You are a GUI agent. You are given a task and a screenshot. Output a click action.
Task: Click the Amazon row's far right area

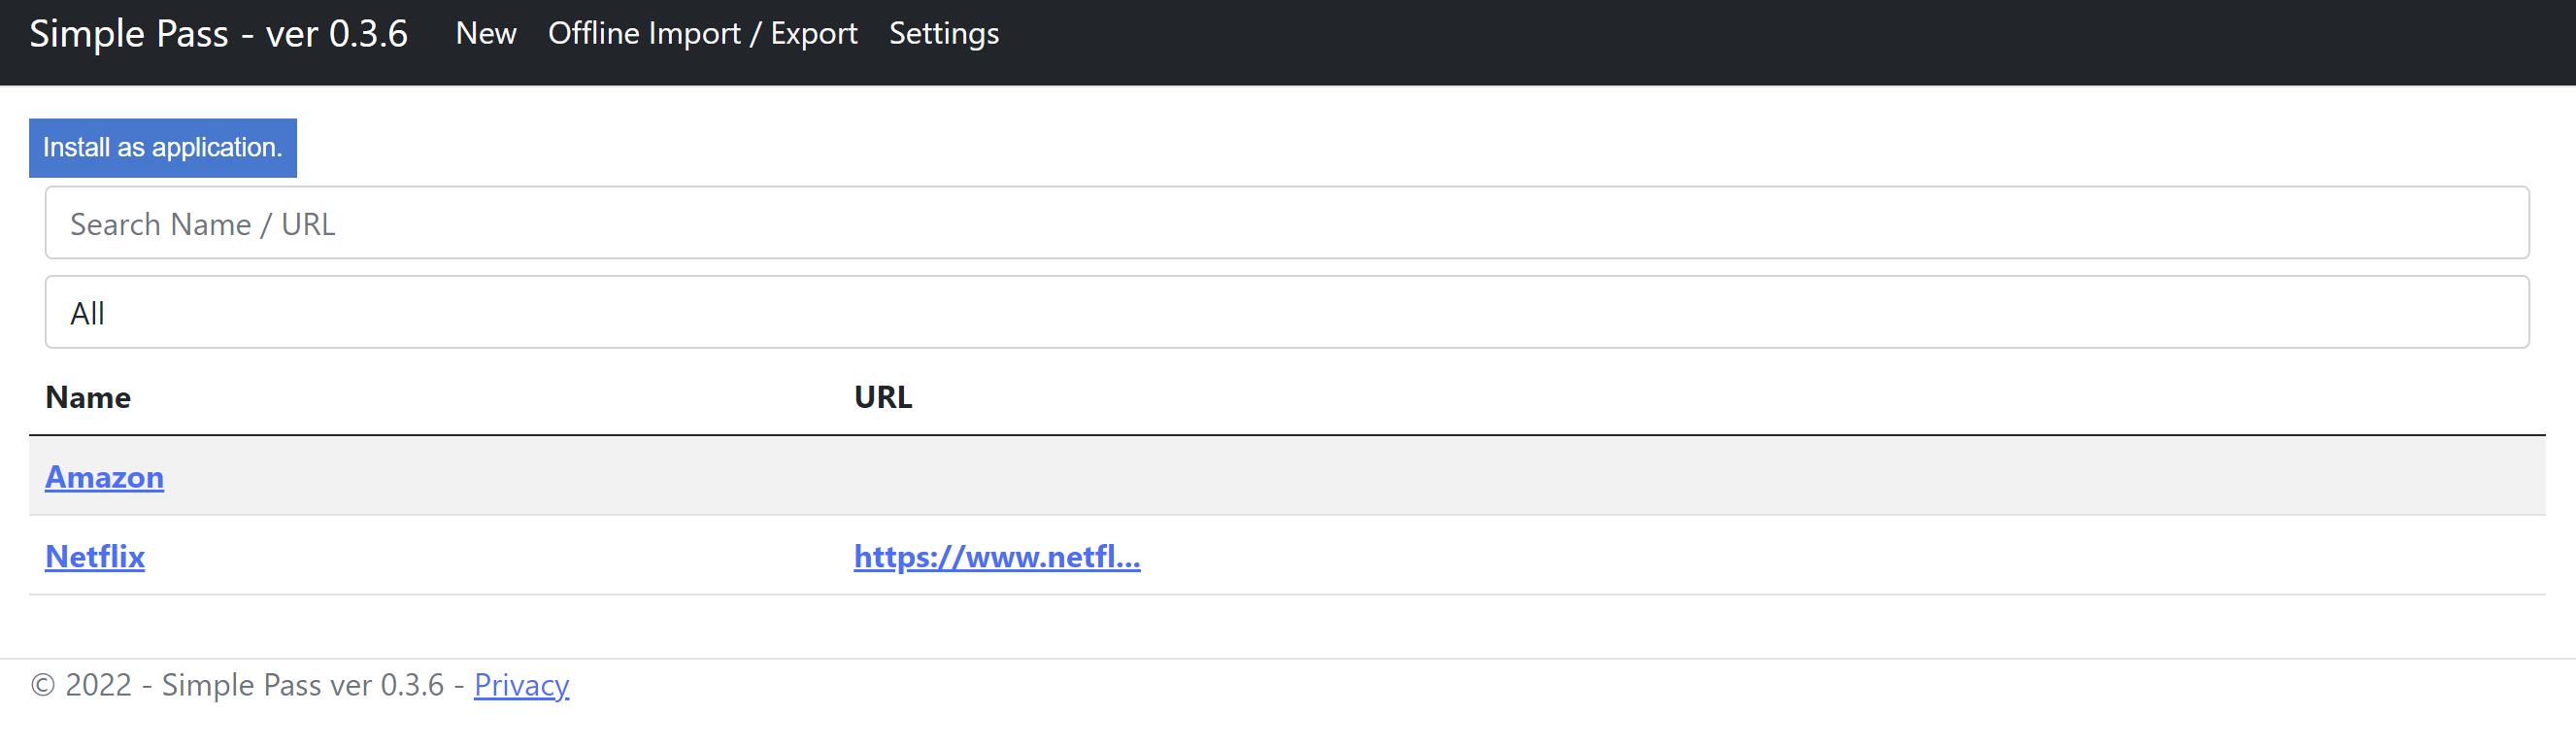pos(2400,477)
